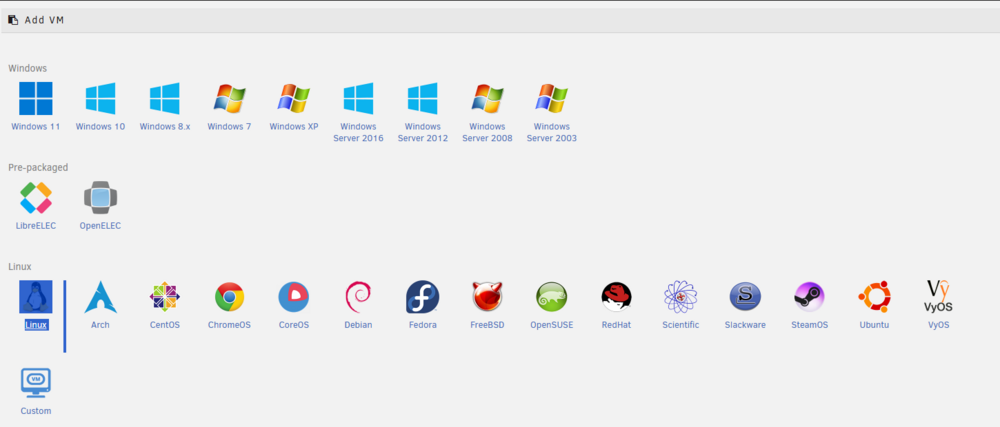Click the Debian label link

pyautogui.click(x=358, y=325)
